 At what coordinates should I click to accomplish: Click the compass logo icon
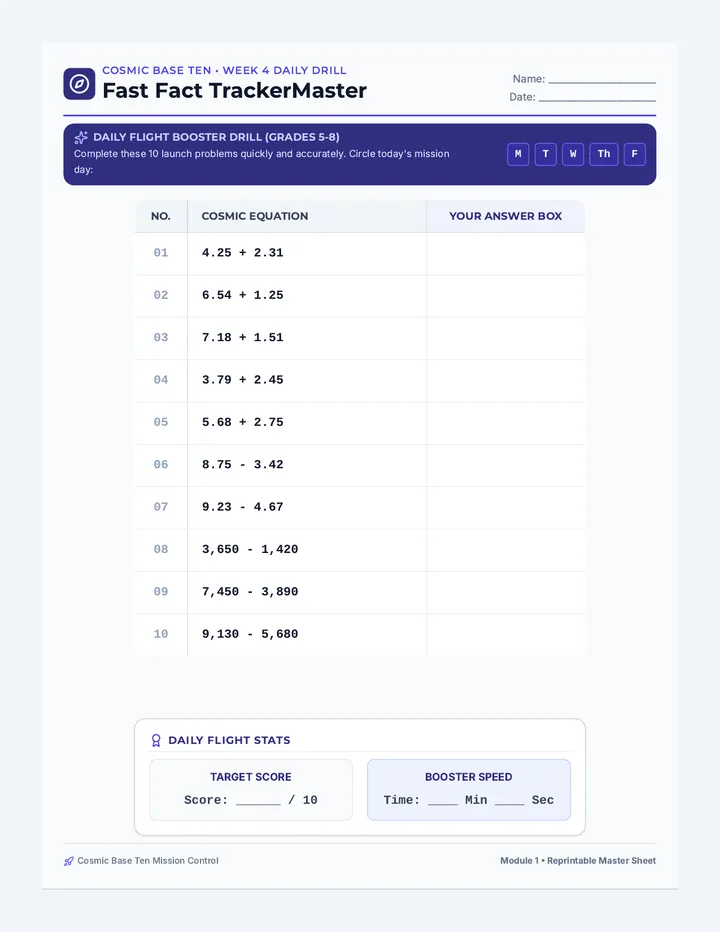[x=79, y=84]
